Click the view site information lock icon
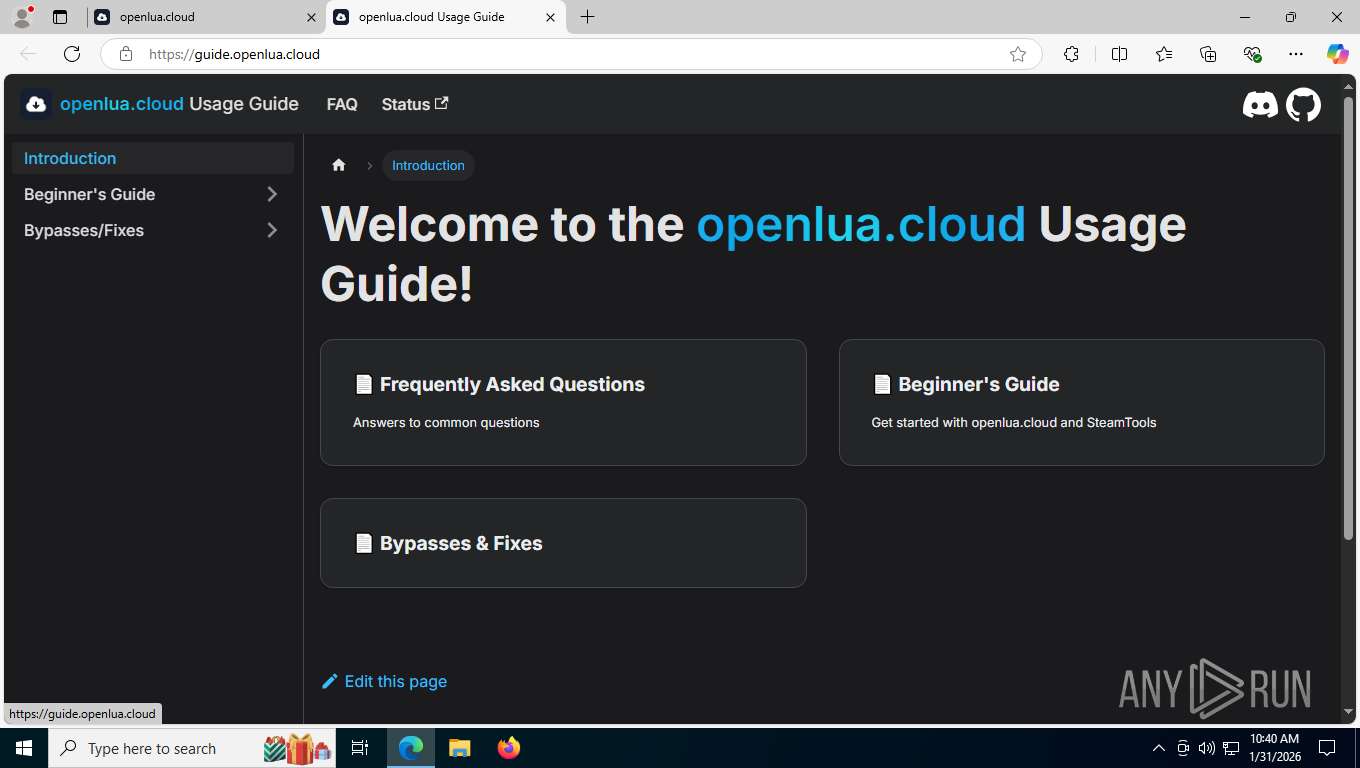 126,54
